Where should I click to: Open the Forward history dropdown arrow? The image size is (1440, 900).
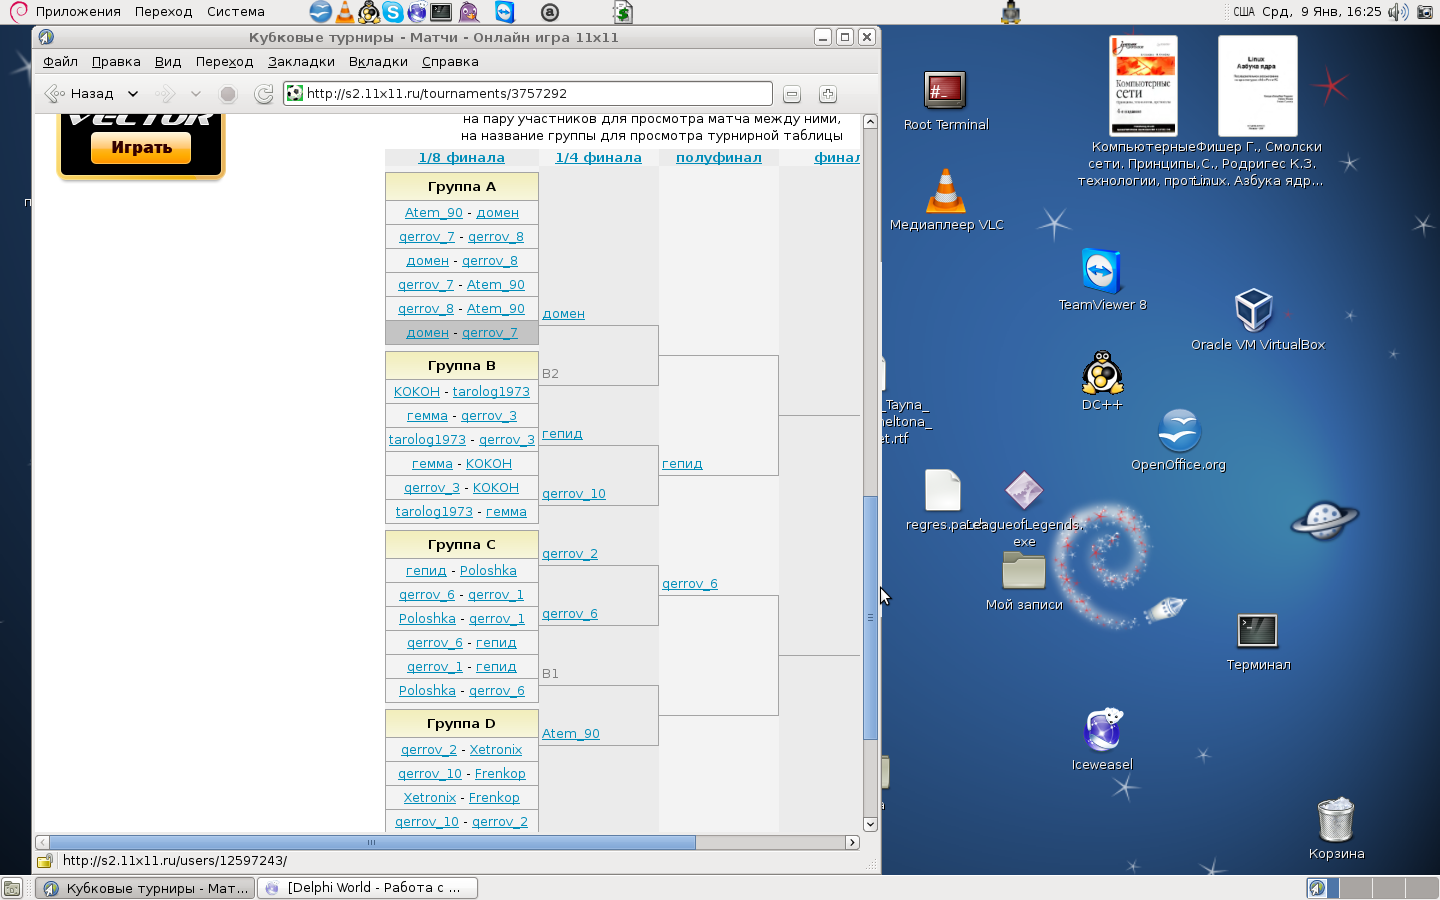point(196,94)
